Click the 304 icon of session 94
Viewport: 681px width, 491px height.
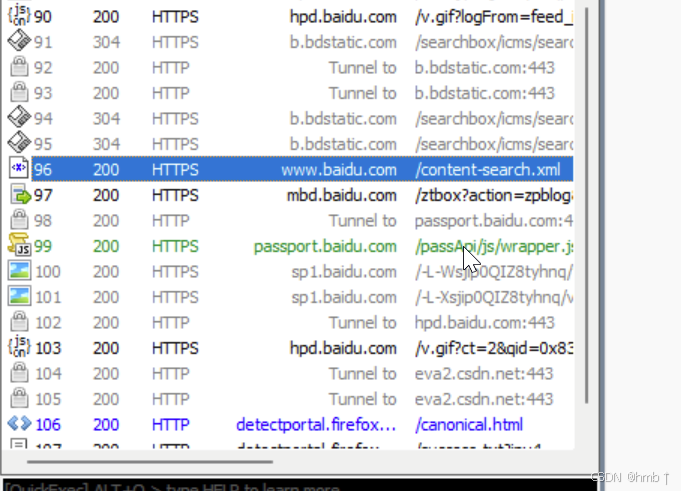pyautogui.click(x=19, y=118)
